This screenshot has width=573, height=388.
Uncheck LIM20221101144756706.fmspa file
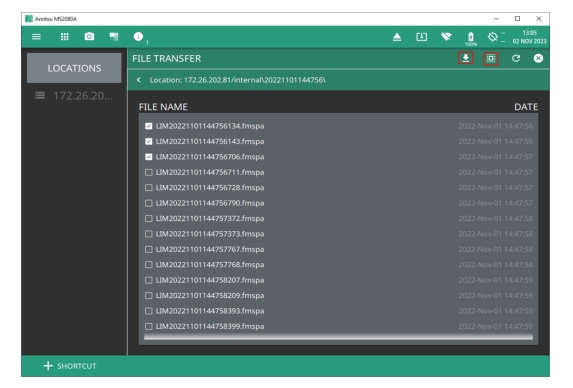[148, 157]
